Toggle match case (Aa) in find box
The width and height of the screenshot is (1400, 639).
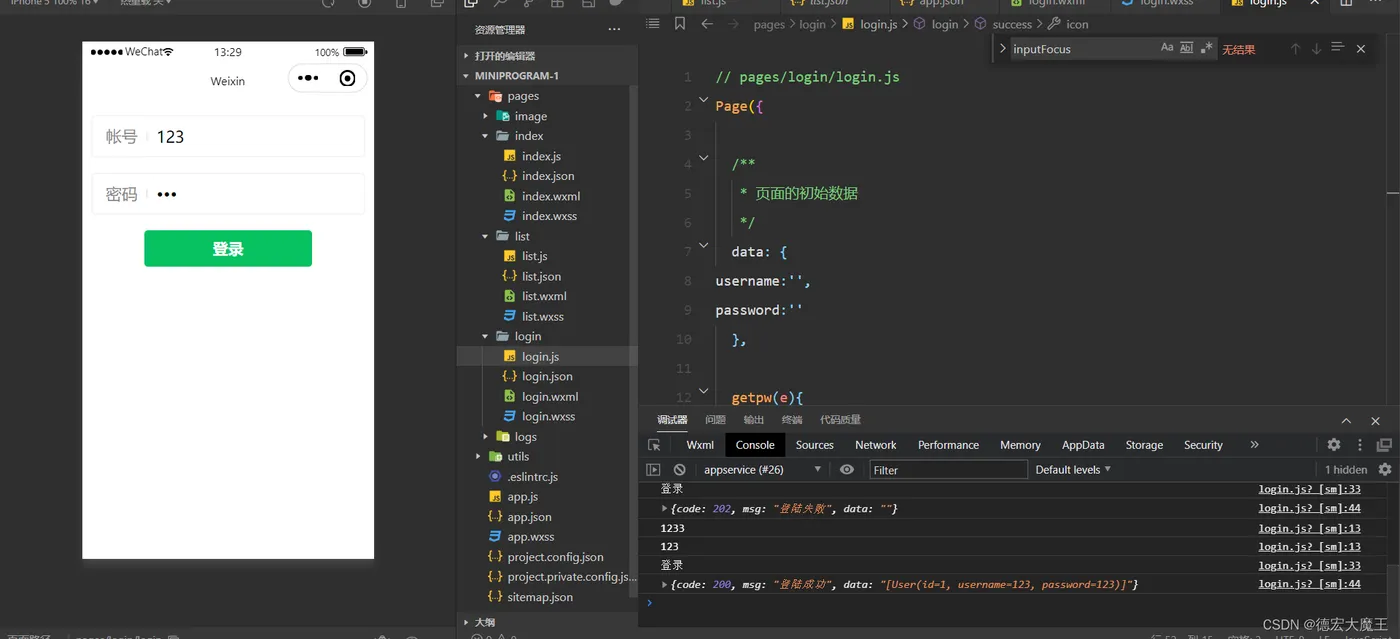pos(1167,48)
